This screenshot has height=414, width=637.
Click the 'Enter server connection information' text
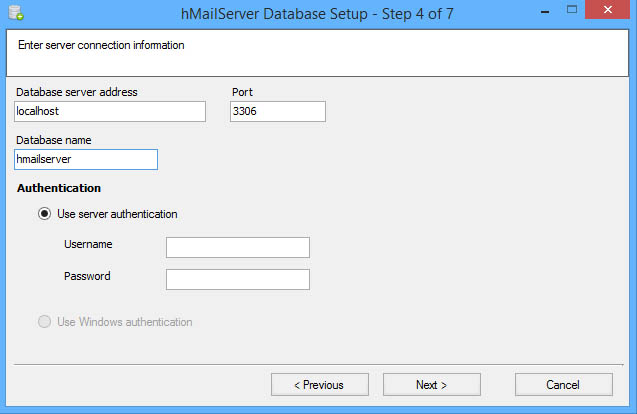click(101, 45)
